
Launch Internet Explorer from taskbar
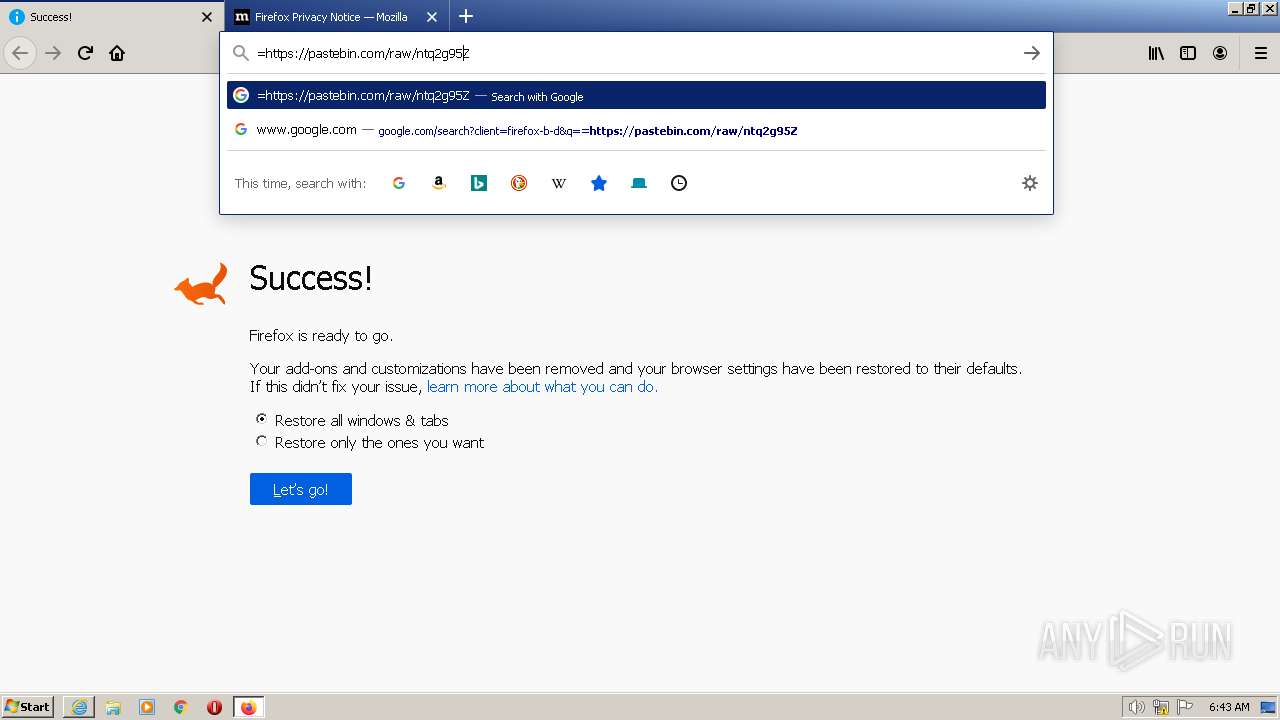point(79,707)
